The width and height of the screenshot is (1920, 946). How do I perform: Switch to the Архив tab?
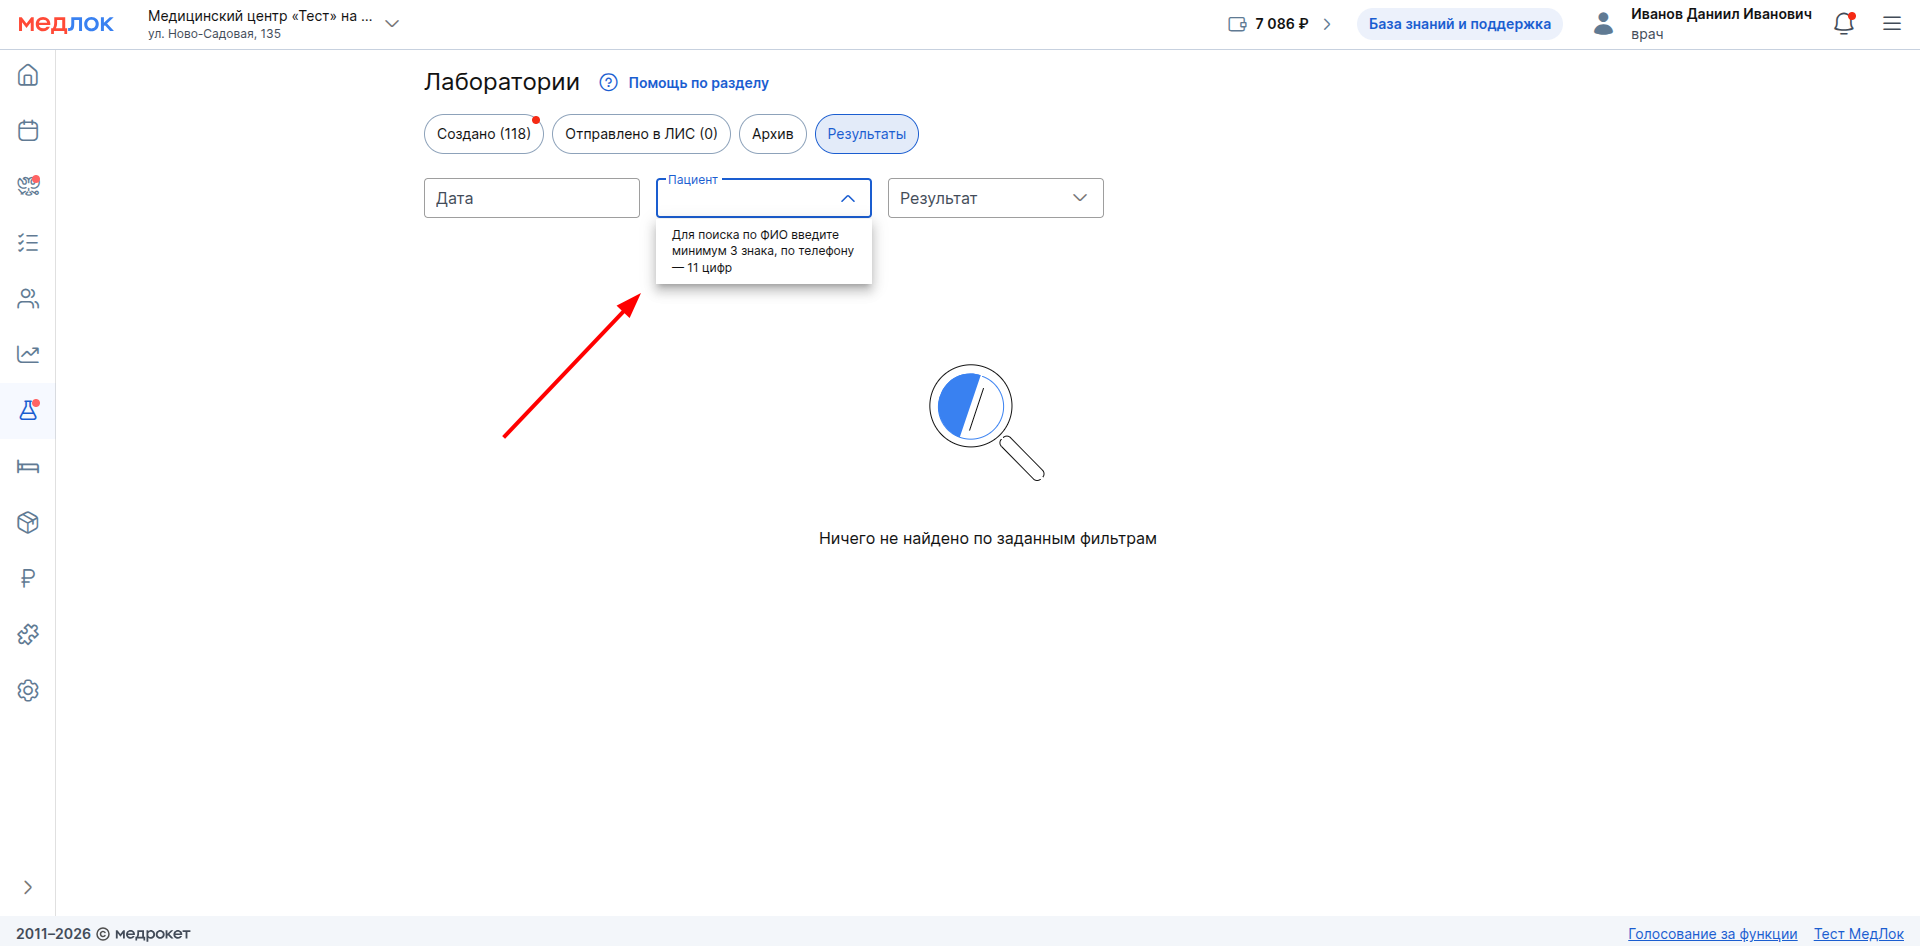pyautogui.click(x=772, y=134)
